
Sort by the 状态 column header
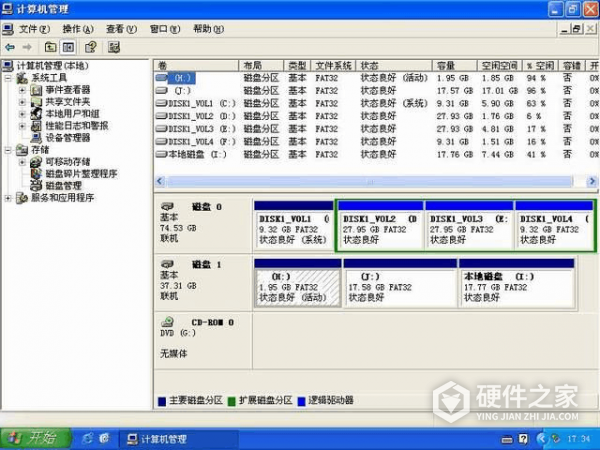(x=394, y=65)
